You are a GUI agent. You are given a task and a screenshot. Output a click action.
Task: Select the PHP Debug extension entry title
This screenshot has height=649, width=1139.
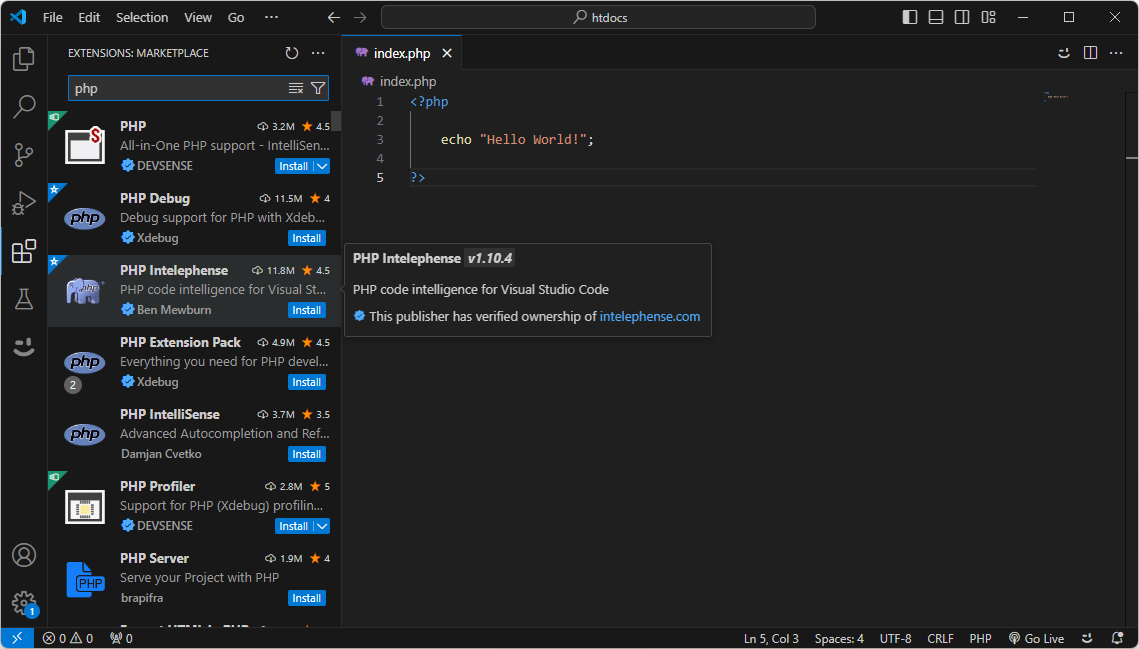coord(155,198)
